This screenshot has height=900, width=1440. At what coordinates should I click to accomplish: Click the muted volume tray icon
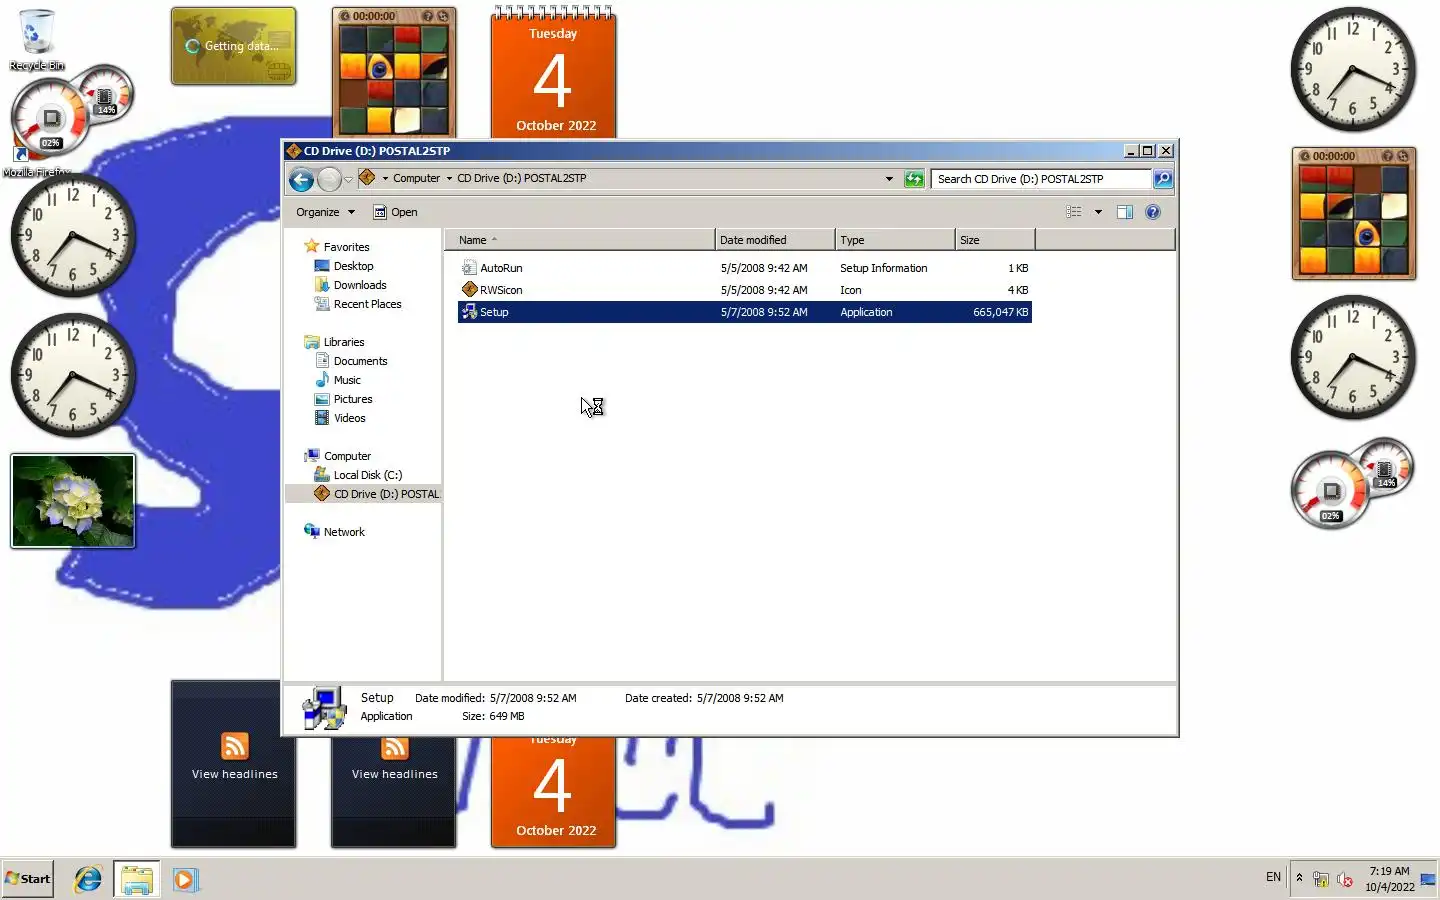click(1345, 880)
